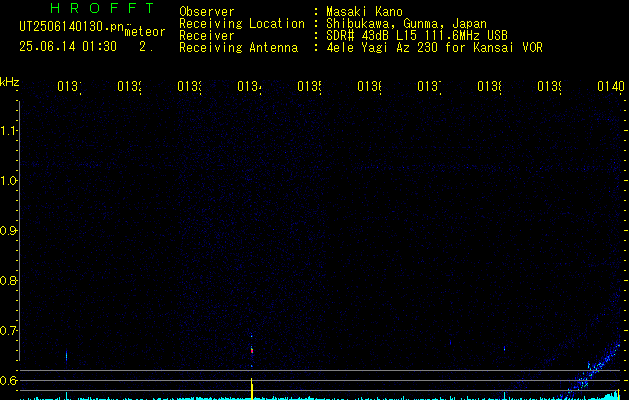Screen dimensions: 629x400
Task: Click the 0134 time marker
Action: (249, 87)
